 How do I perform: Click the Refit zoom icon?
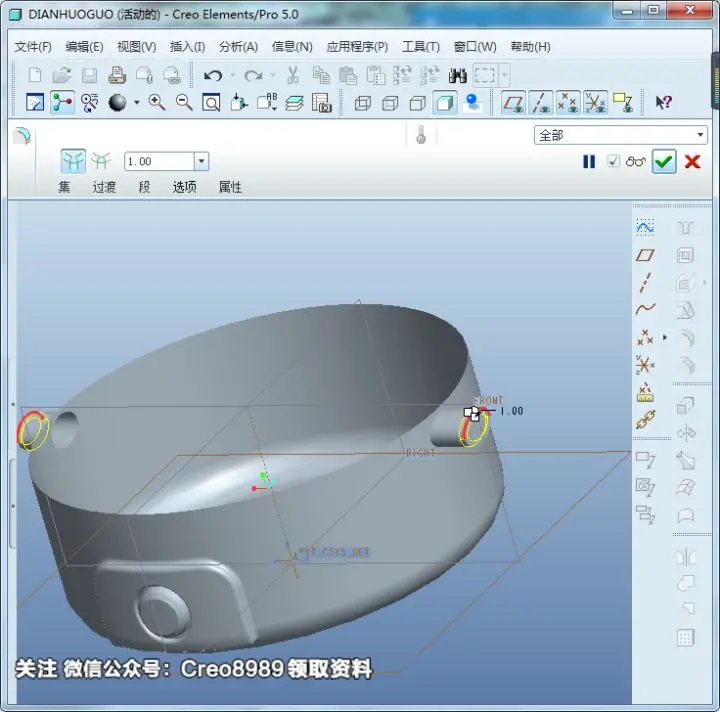coord(211,103)
